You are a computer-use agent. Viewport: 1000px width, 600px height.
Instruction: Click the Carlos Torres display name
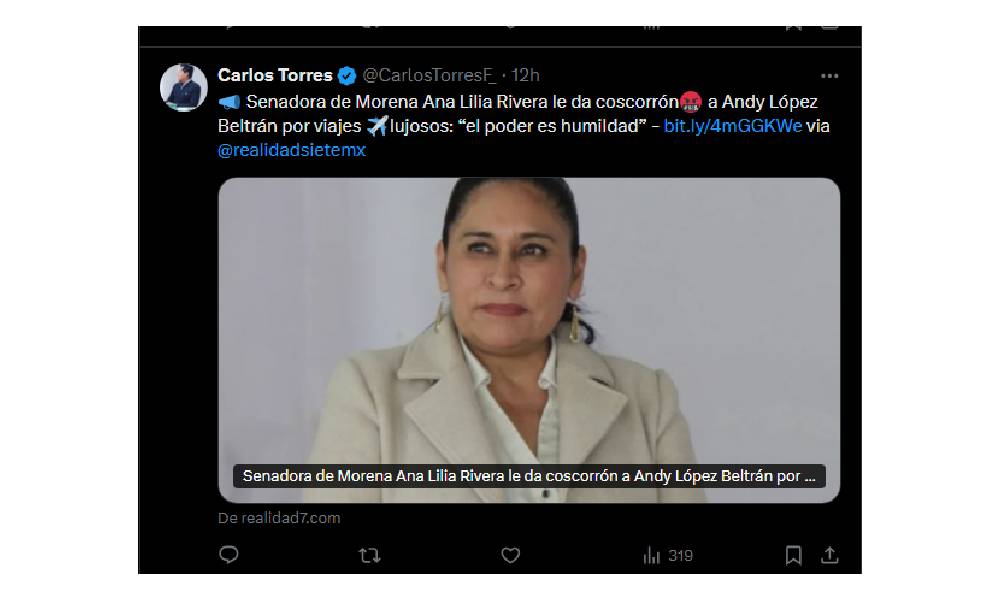pyautogui.click(x=275, y=75)
